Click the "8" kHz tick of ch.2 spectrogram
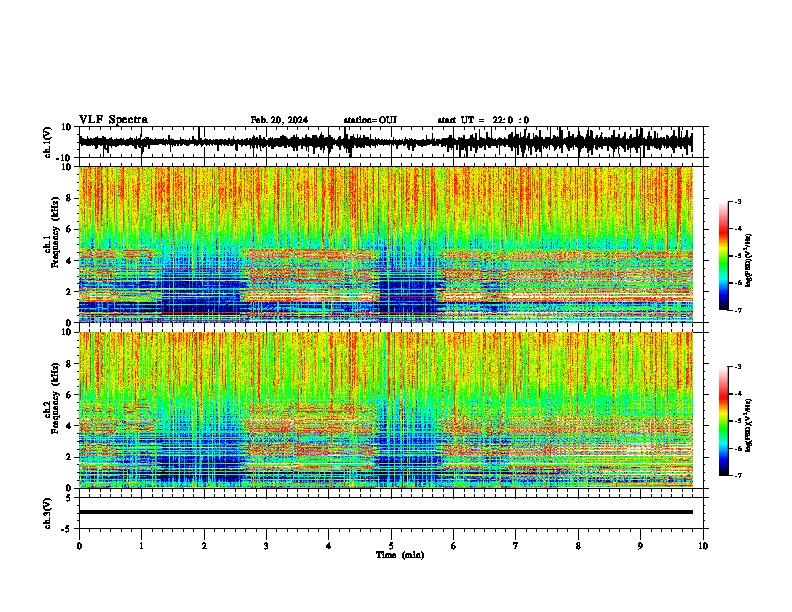 [x=69, y=364]
